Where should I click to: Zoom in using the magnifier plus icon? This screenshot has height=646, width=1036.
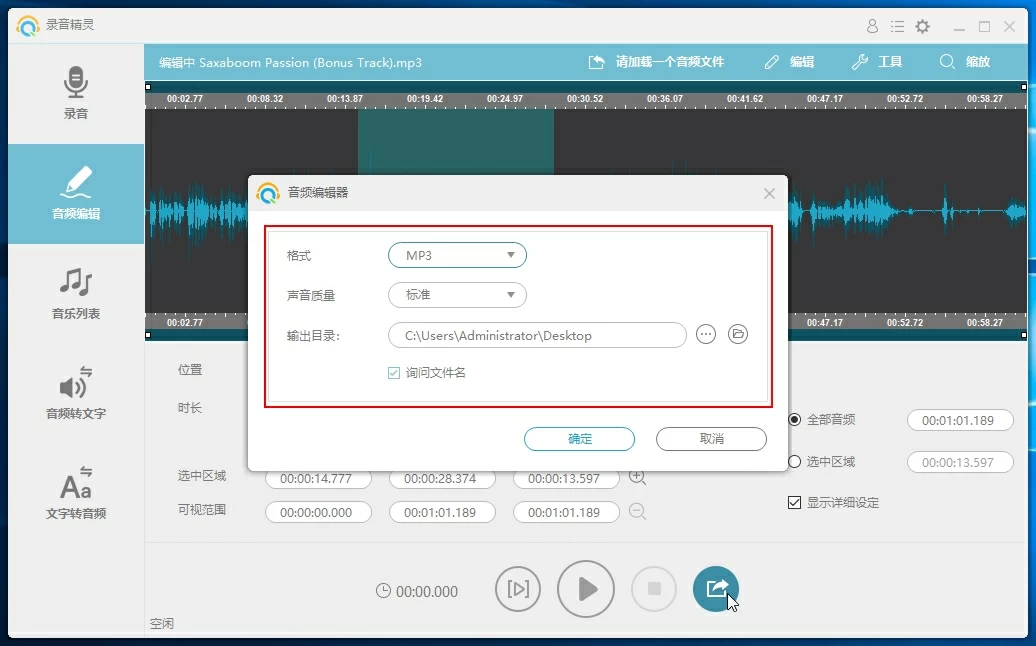click(x=638, y=478)
